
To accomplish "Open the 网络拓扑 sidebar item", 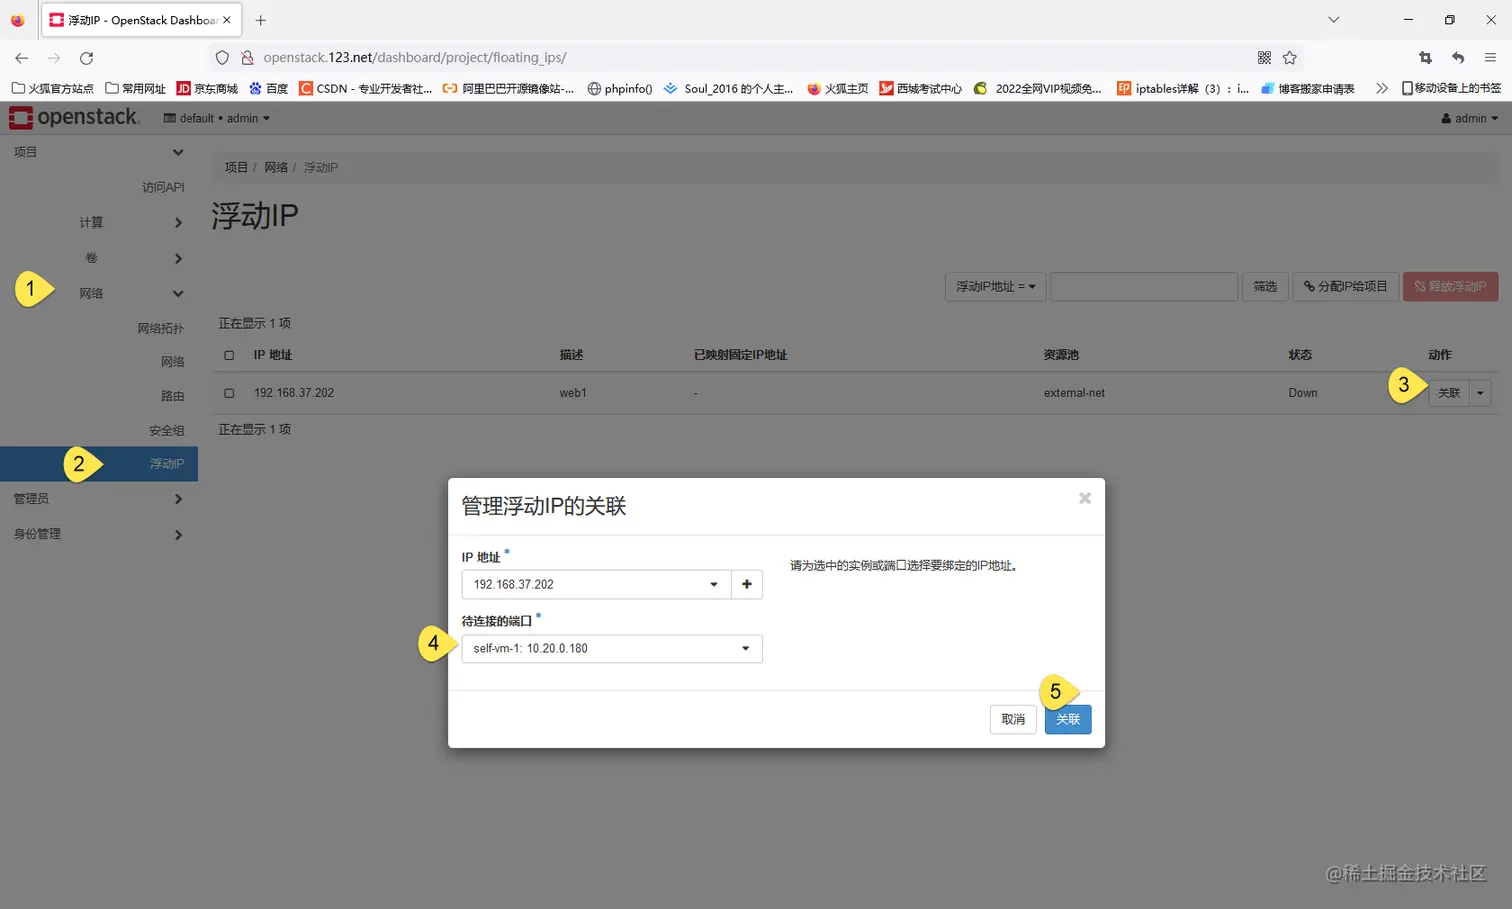I will click(x=161, y=328).
